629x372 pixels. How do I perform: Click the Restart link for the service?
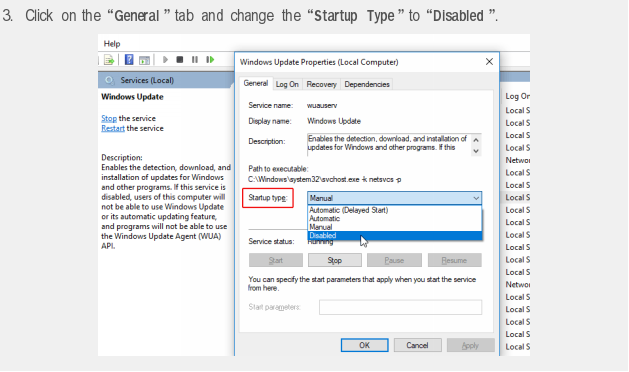tap(113, 128)
